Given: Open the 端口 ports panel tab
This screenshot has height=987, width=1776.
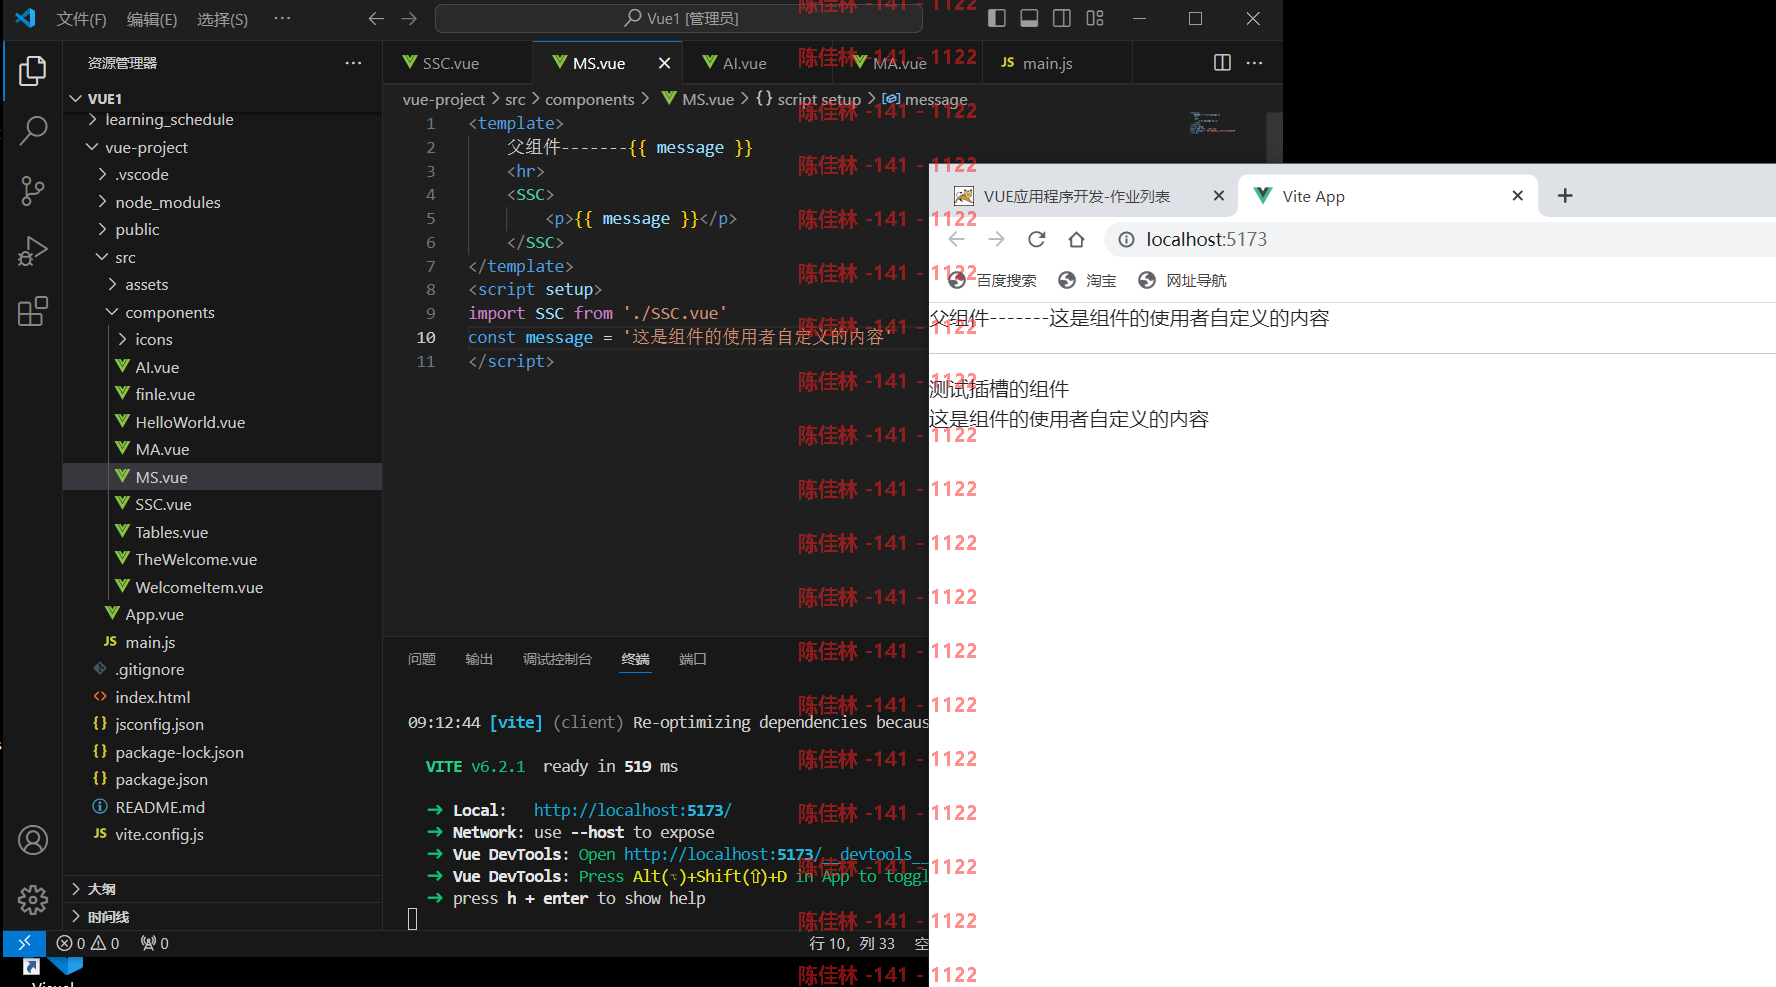Looking at the screenshot, I should (693, 659).
